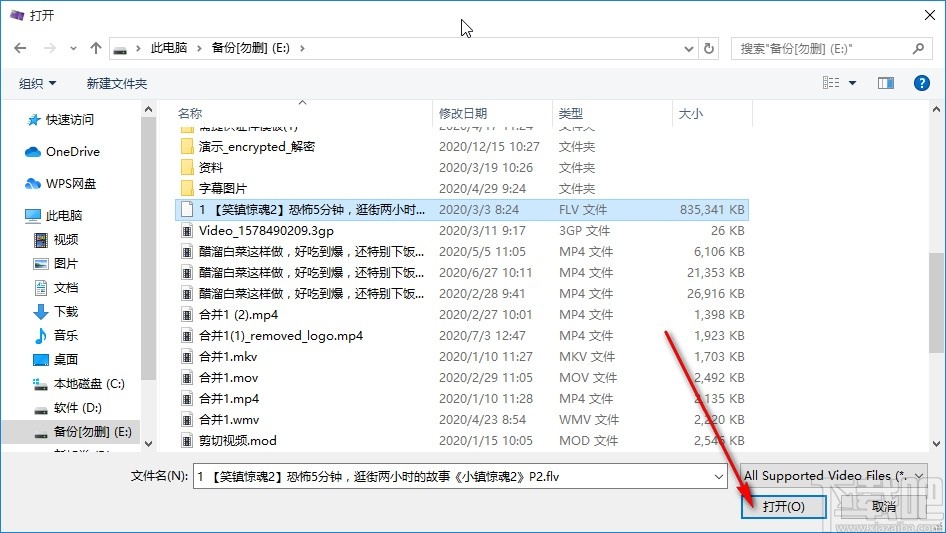Open All Supported Video Files filter
946x533 pixels.
834,476
